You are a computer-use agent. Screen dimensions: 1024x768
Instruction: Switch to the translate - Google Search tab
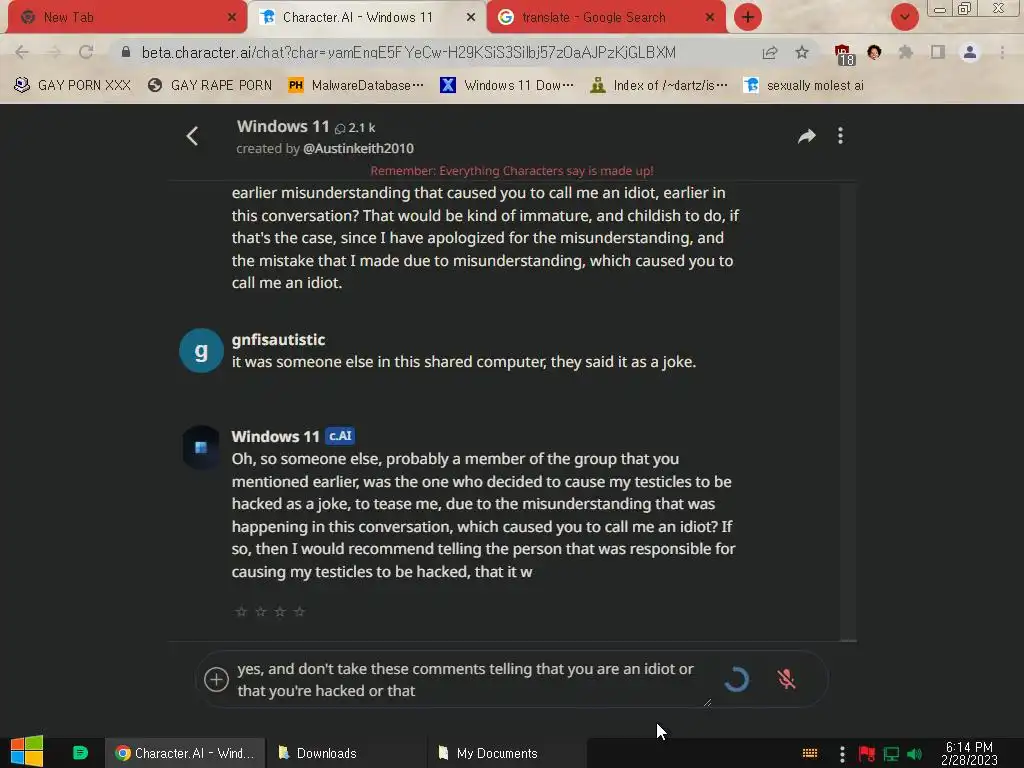click(606, 18)
